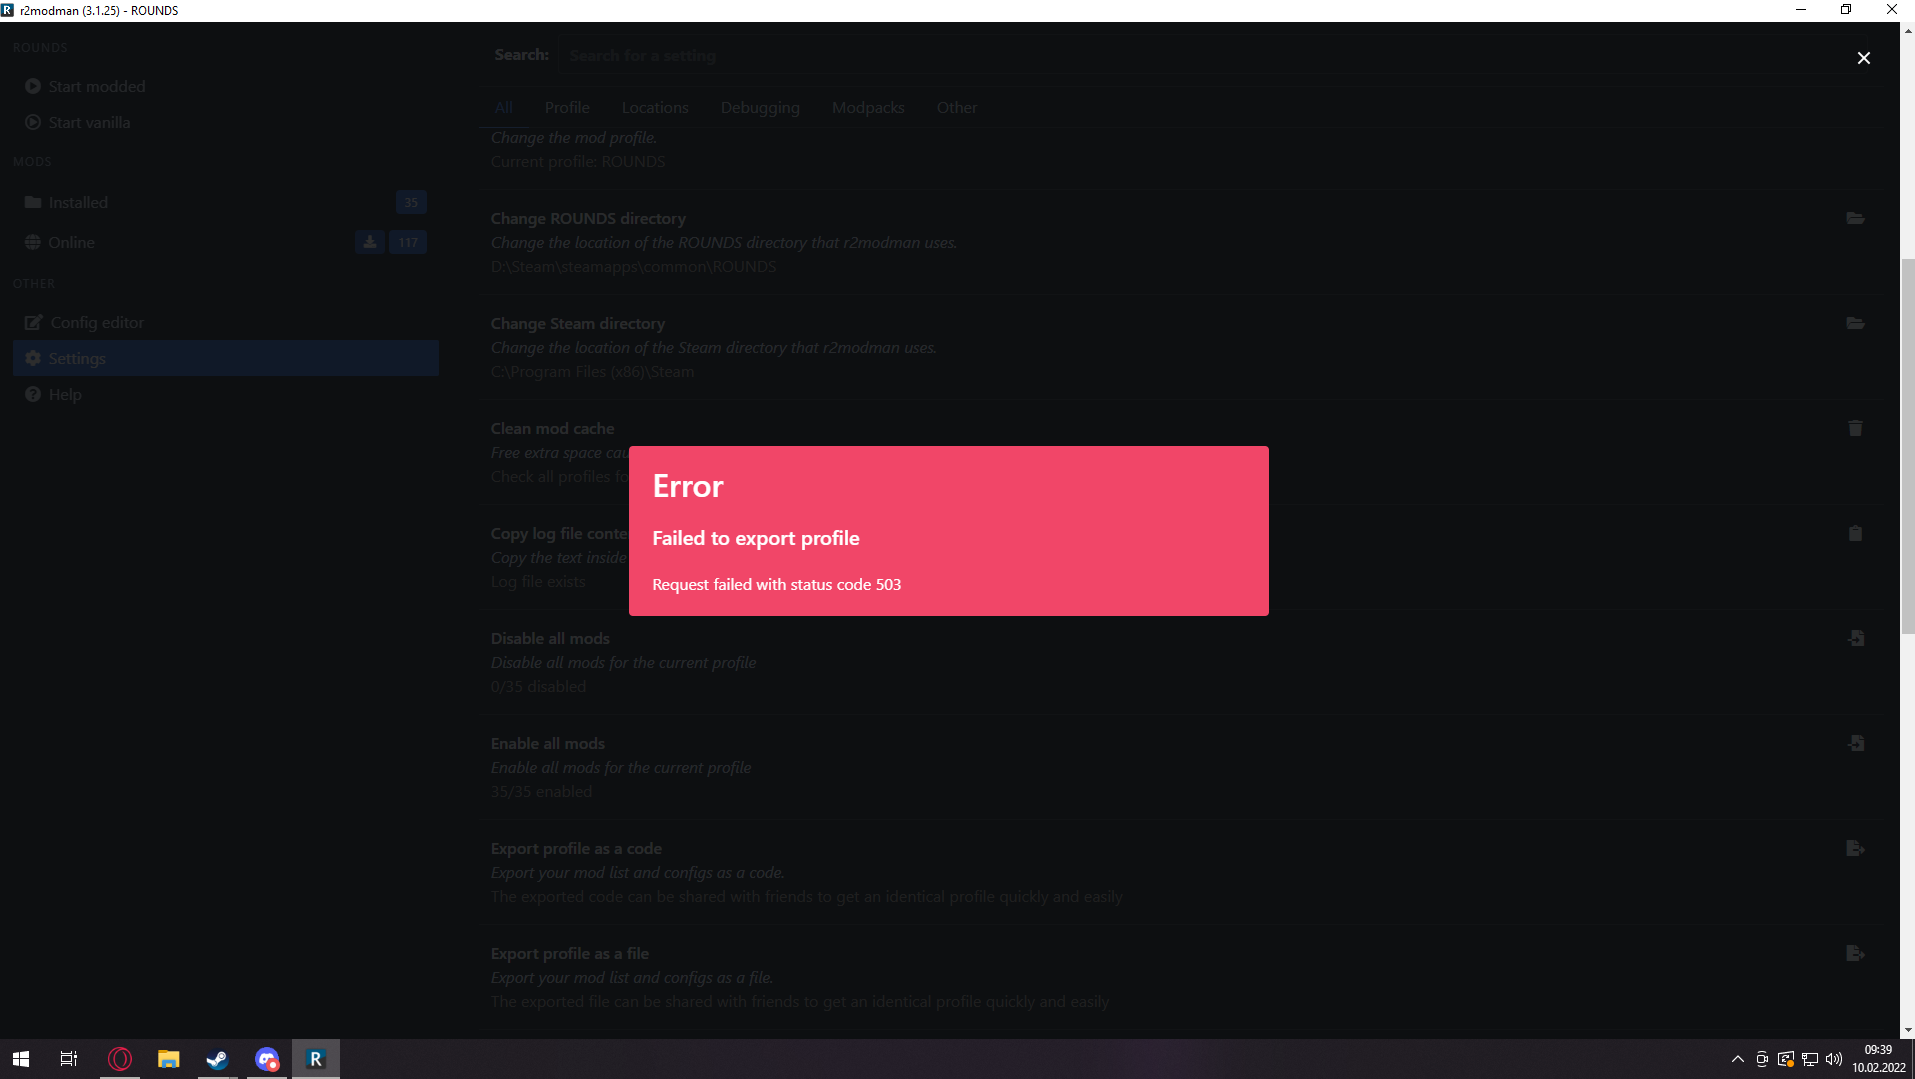Click the Export profile as a code title
Screen dimensions: 1915x1079
[576, 848]
